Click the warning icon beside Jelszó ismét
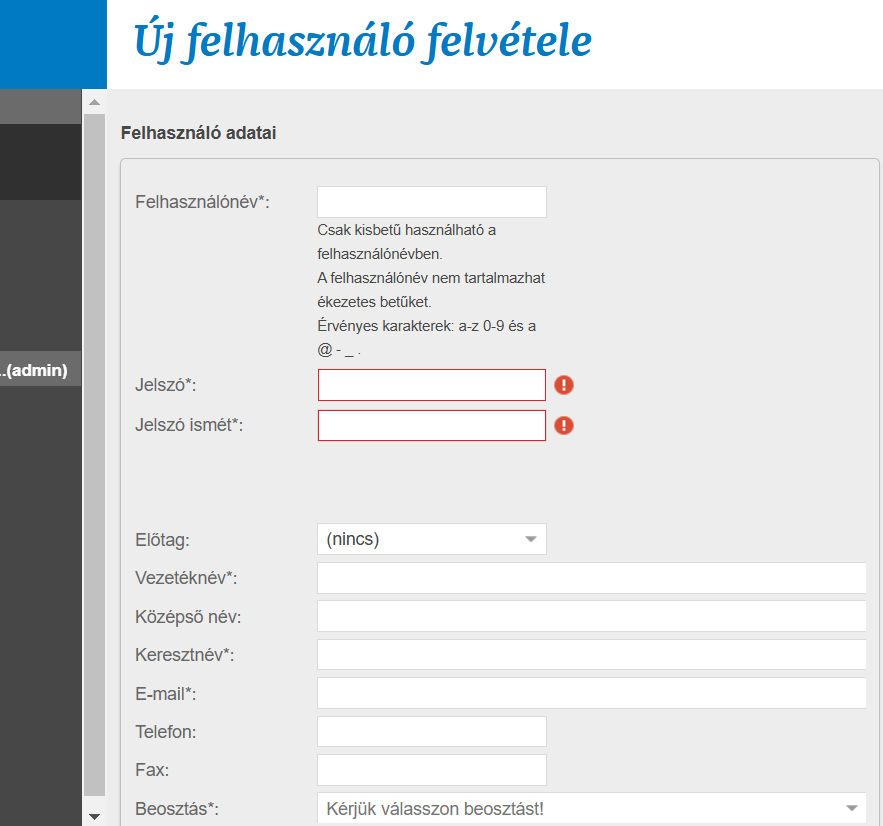883x826 pixels. pyautogui.click(x=564, y=425)
